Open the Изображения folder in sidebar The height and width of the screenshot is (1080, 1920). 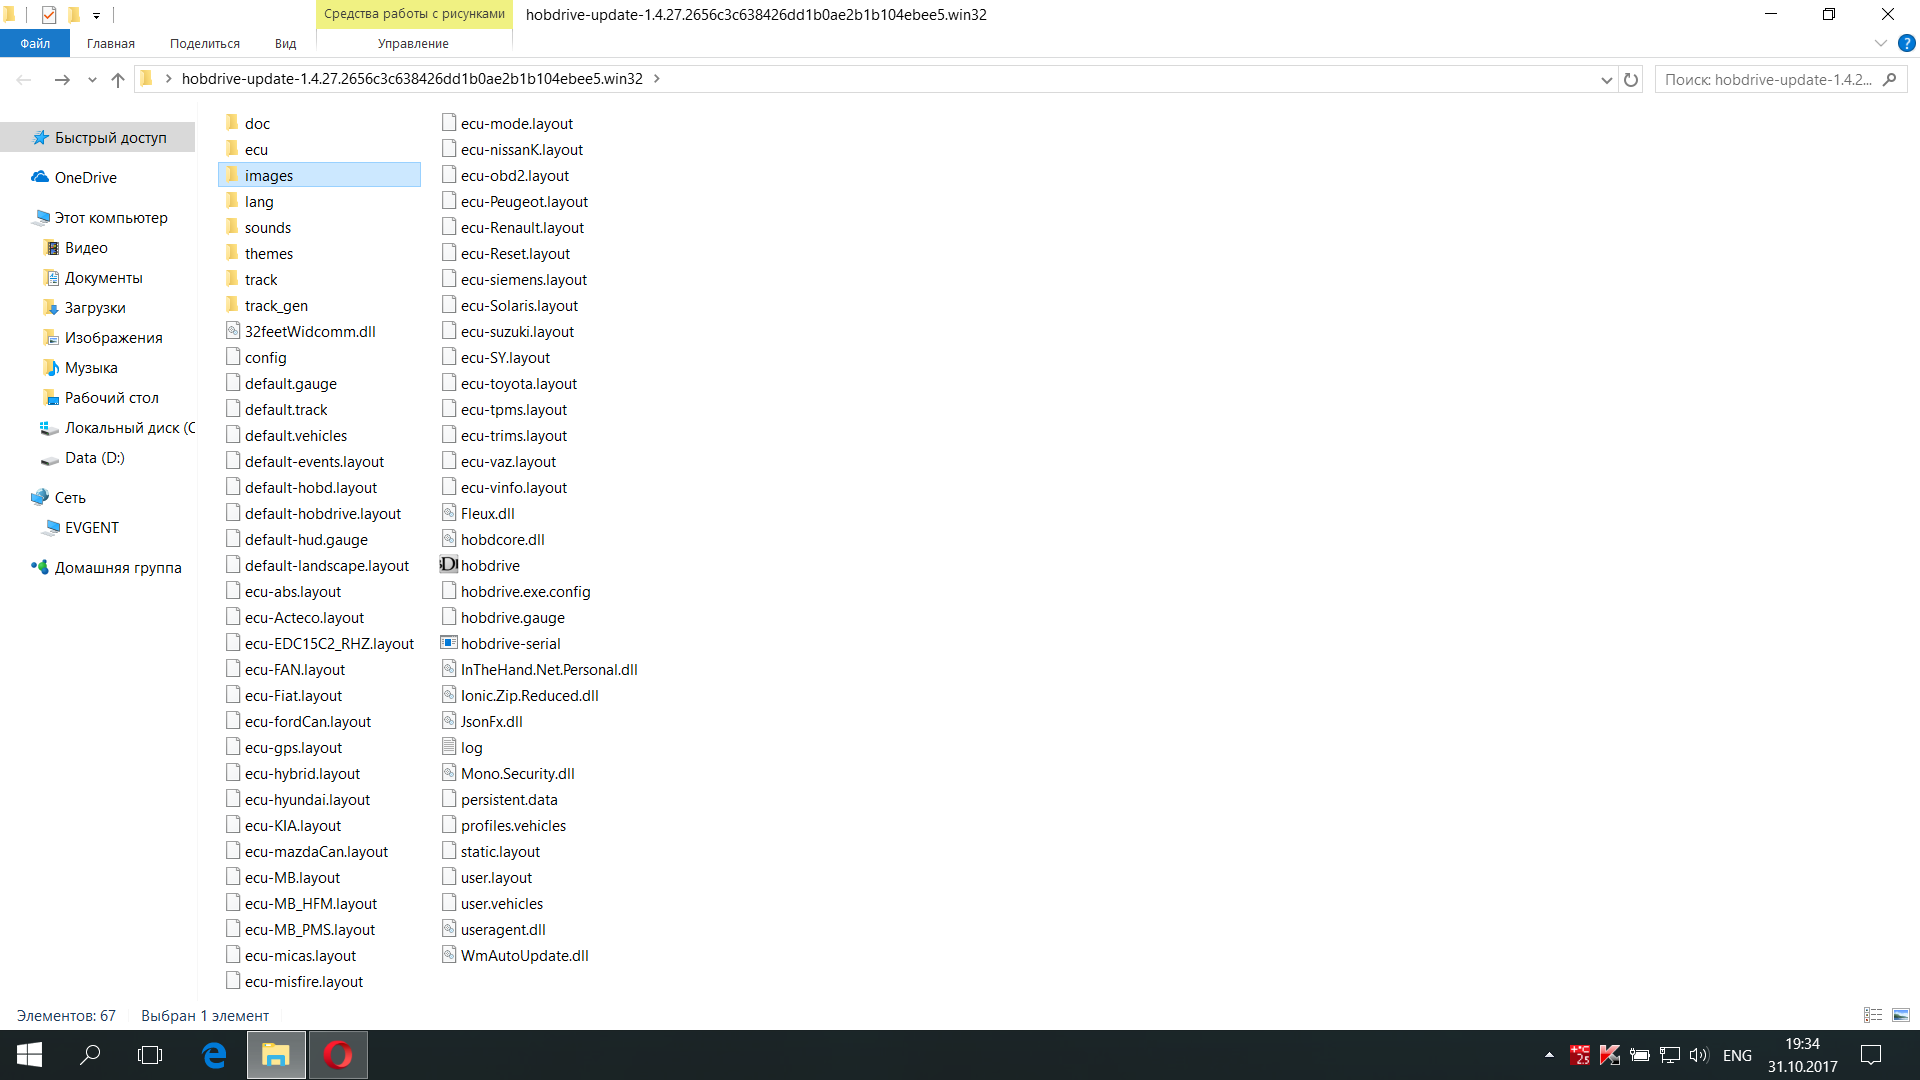[113, 337]
